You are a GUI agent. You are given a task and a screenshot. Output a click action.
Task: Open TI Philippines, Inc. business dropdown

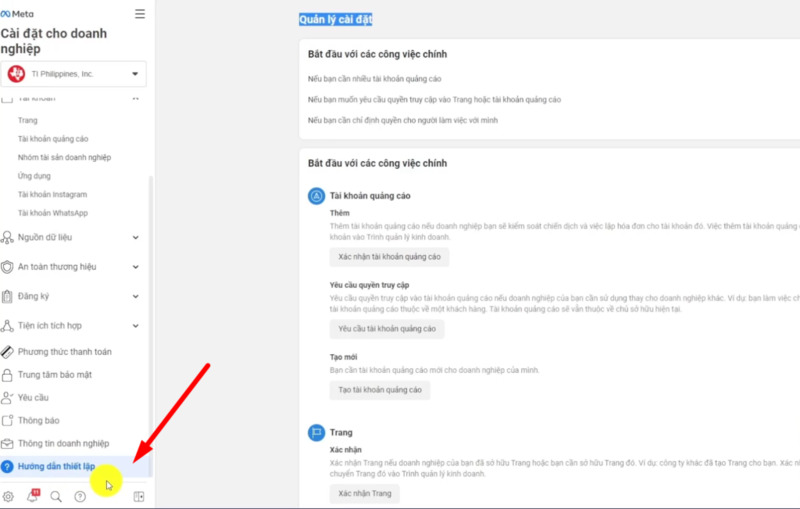click(x=73, y=74)
